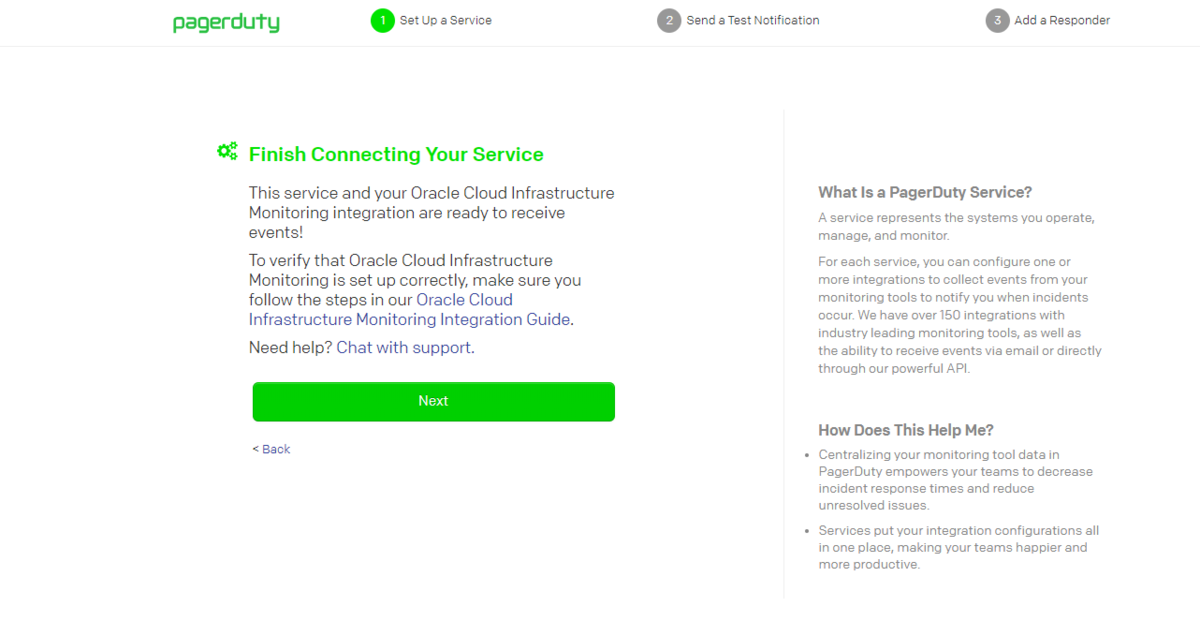Click the green Next button

[433, 401]
